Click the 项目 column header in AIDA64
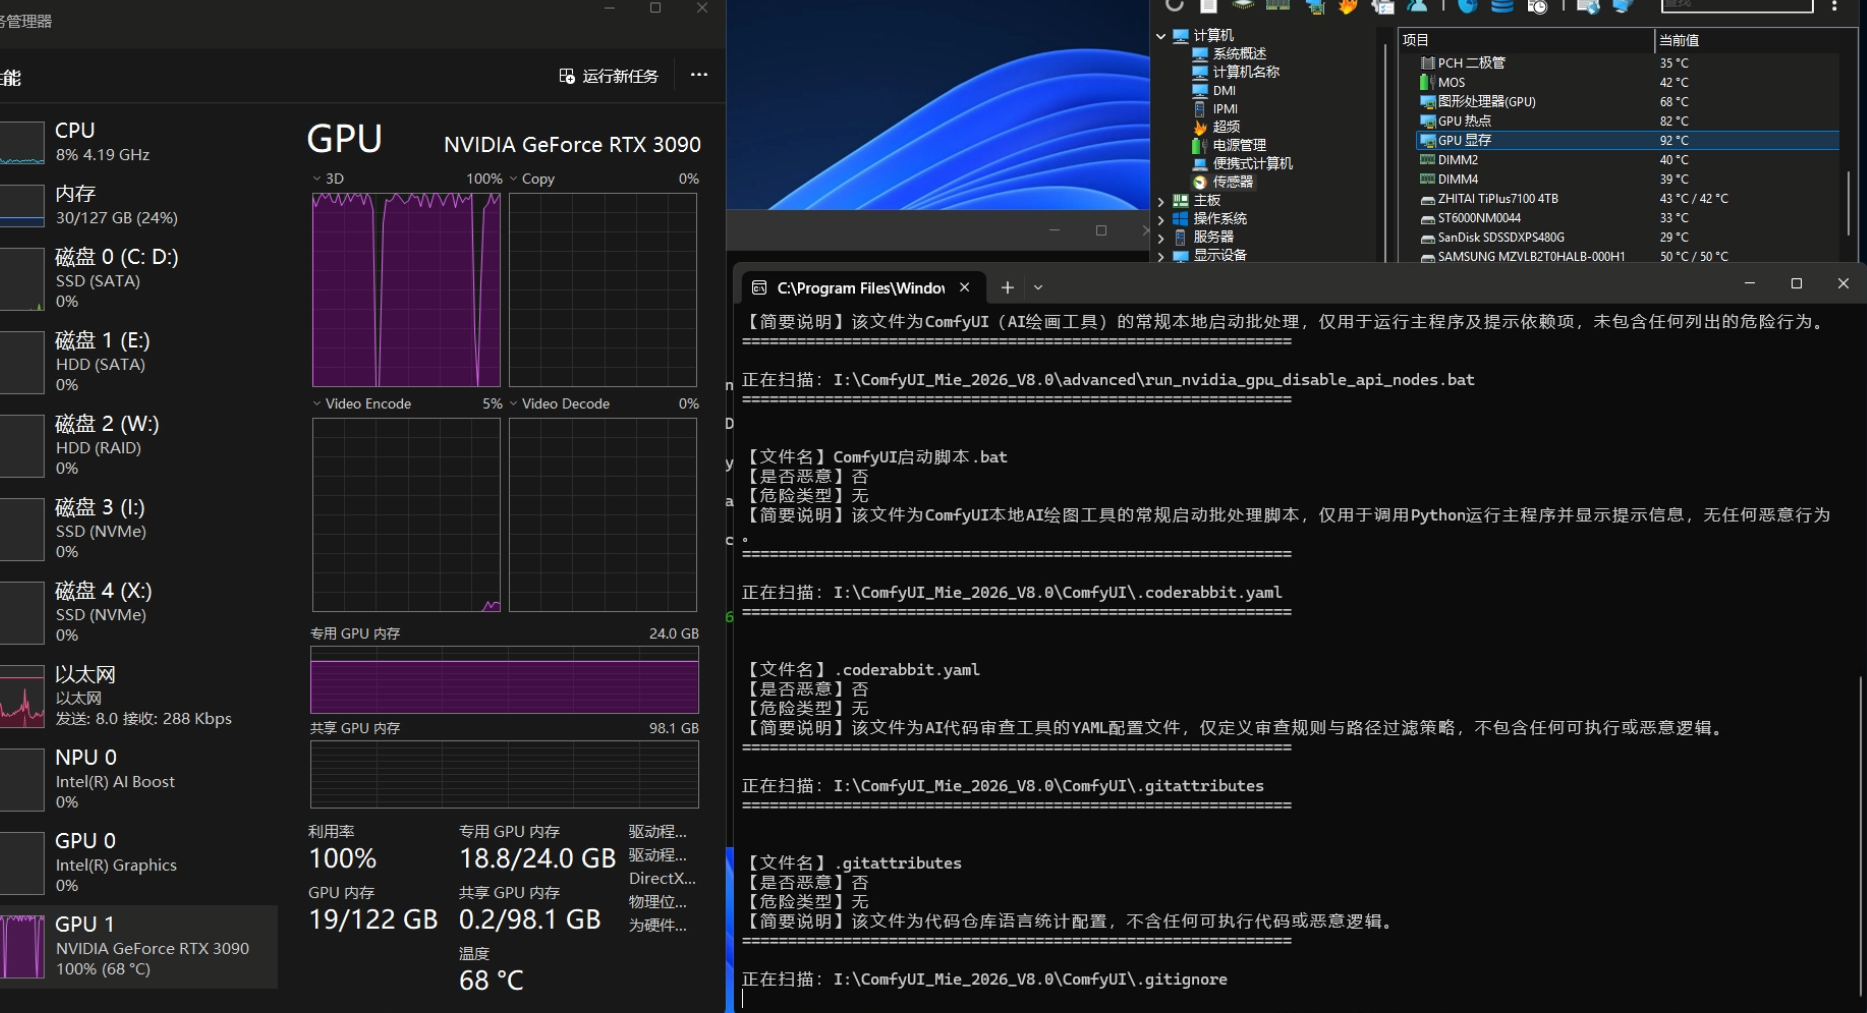The image size is (1867, 1013). coord(1526,40)
